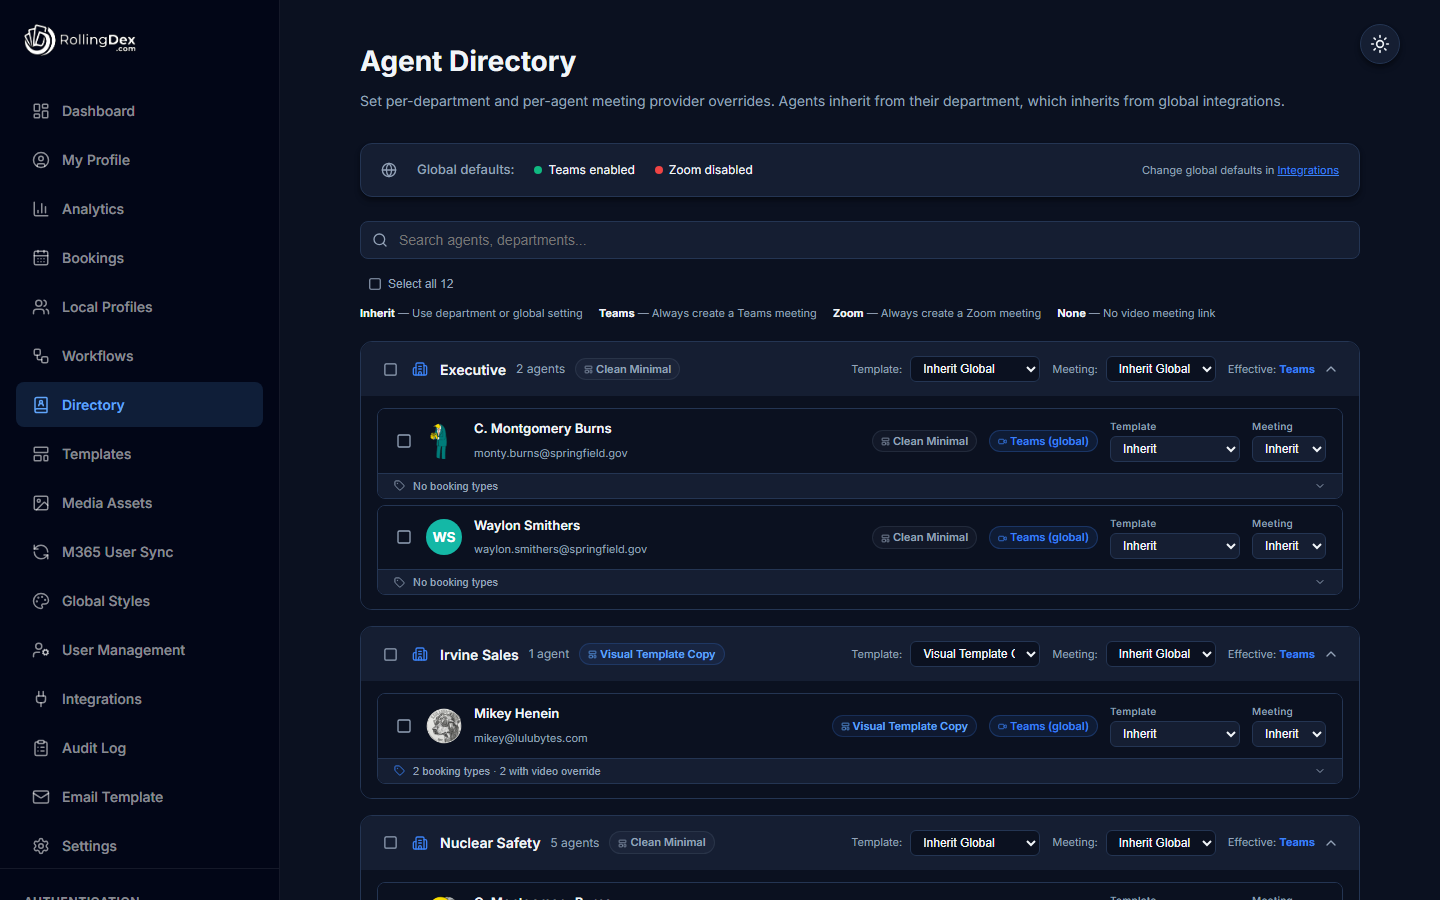This screenshot has height=900, width=1440.
Task: Click the M365 User Sync refresh icon
Action: (x=41, y=552)
